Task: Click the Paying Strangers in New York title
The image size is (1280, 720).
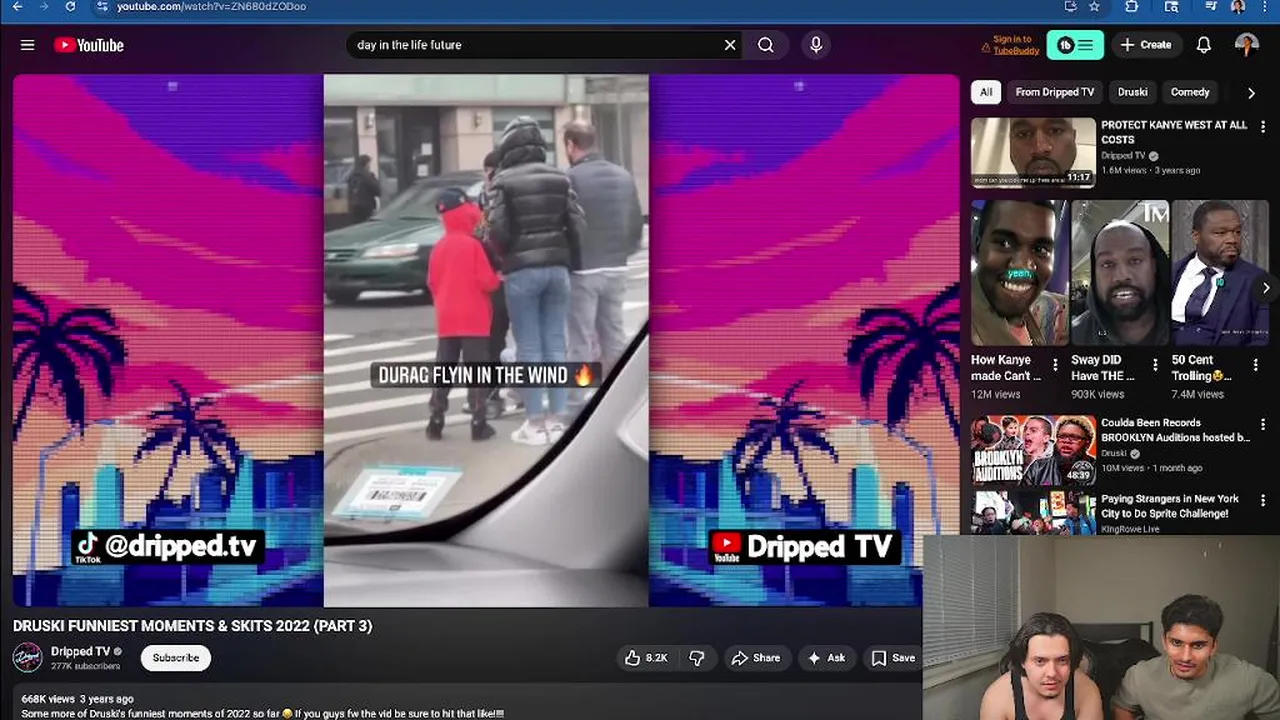Action: tap(1170, 506)
